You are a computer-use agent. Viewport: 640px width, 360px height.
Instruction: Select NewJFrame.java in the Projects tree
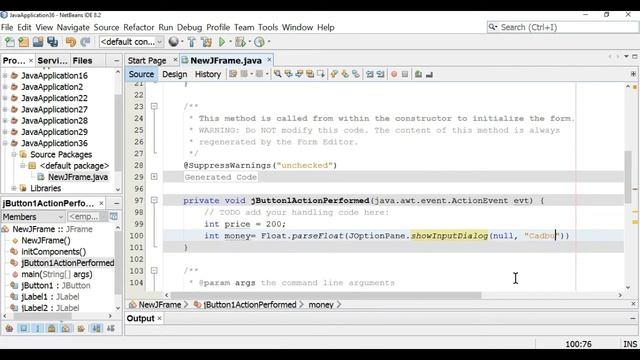(78, 177)
